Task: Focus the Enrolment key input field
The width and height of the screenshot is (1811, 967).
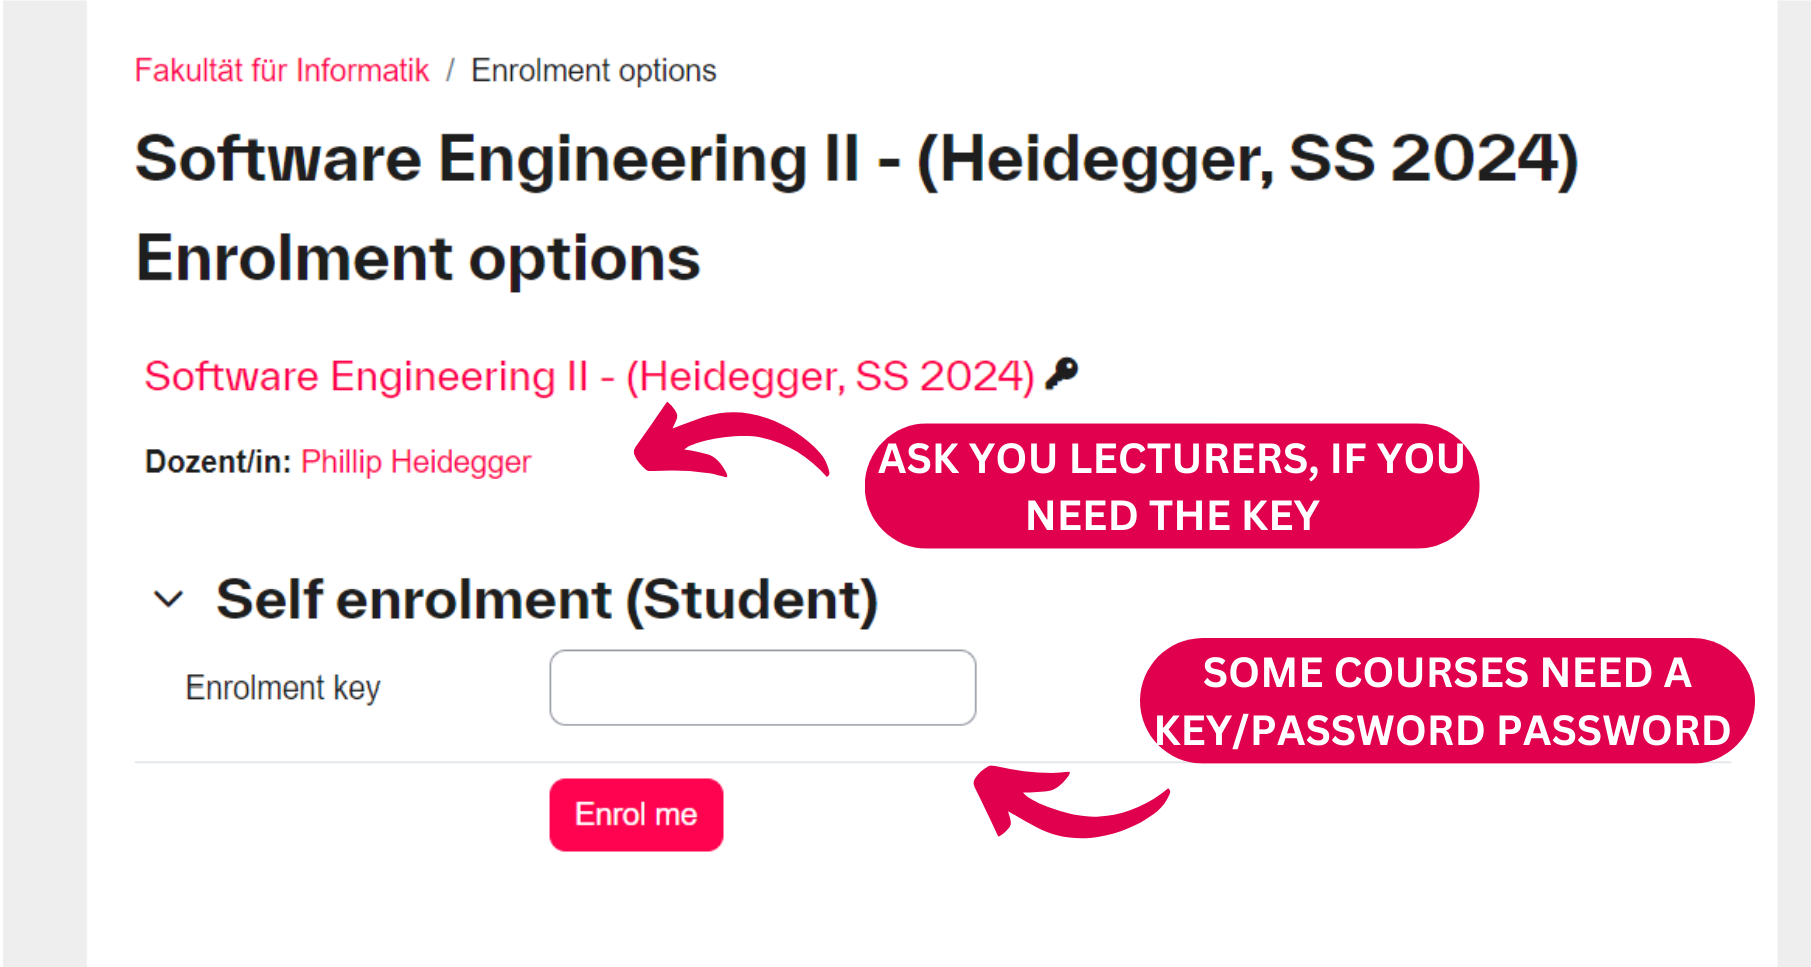Action: pos(762,688)
